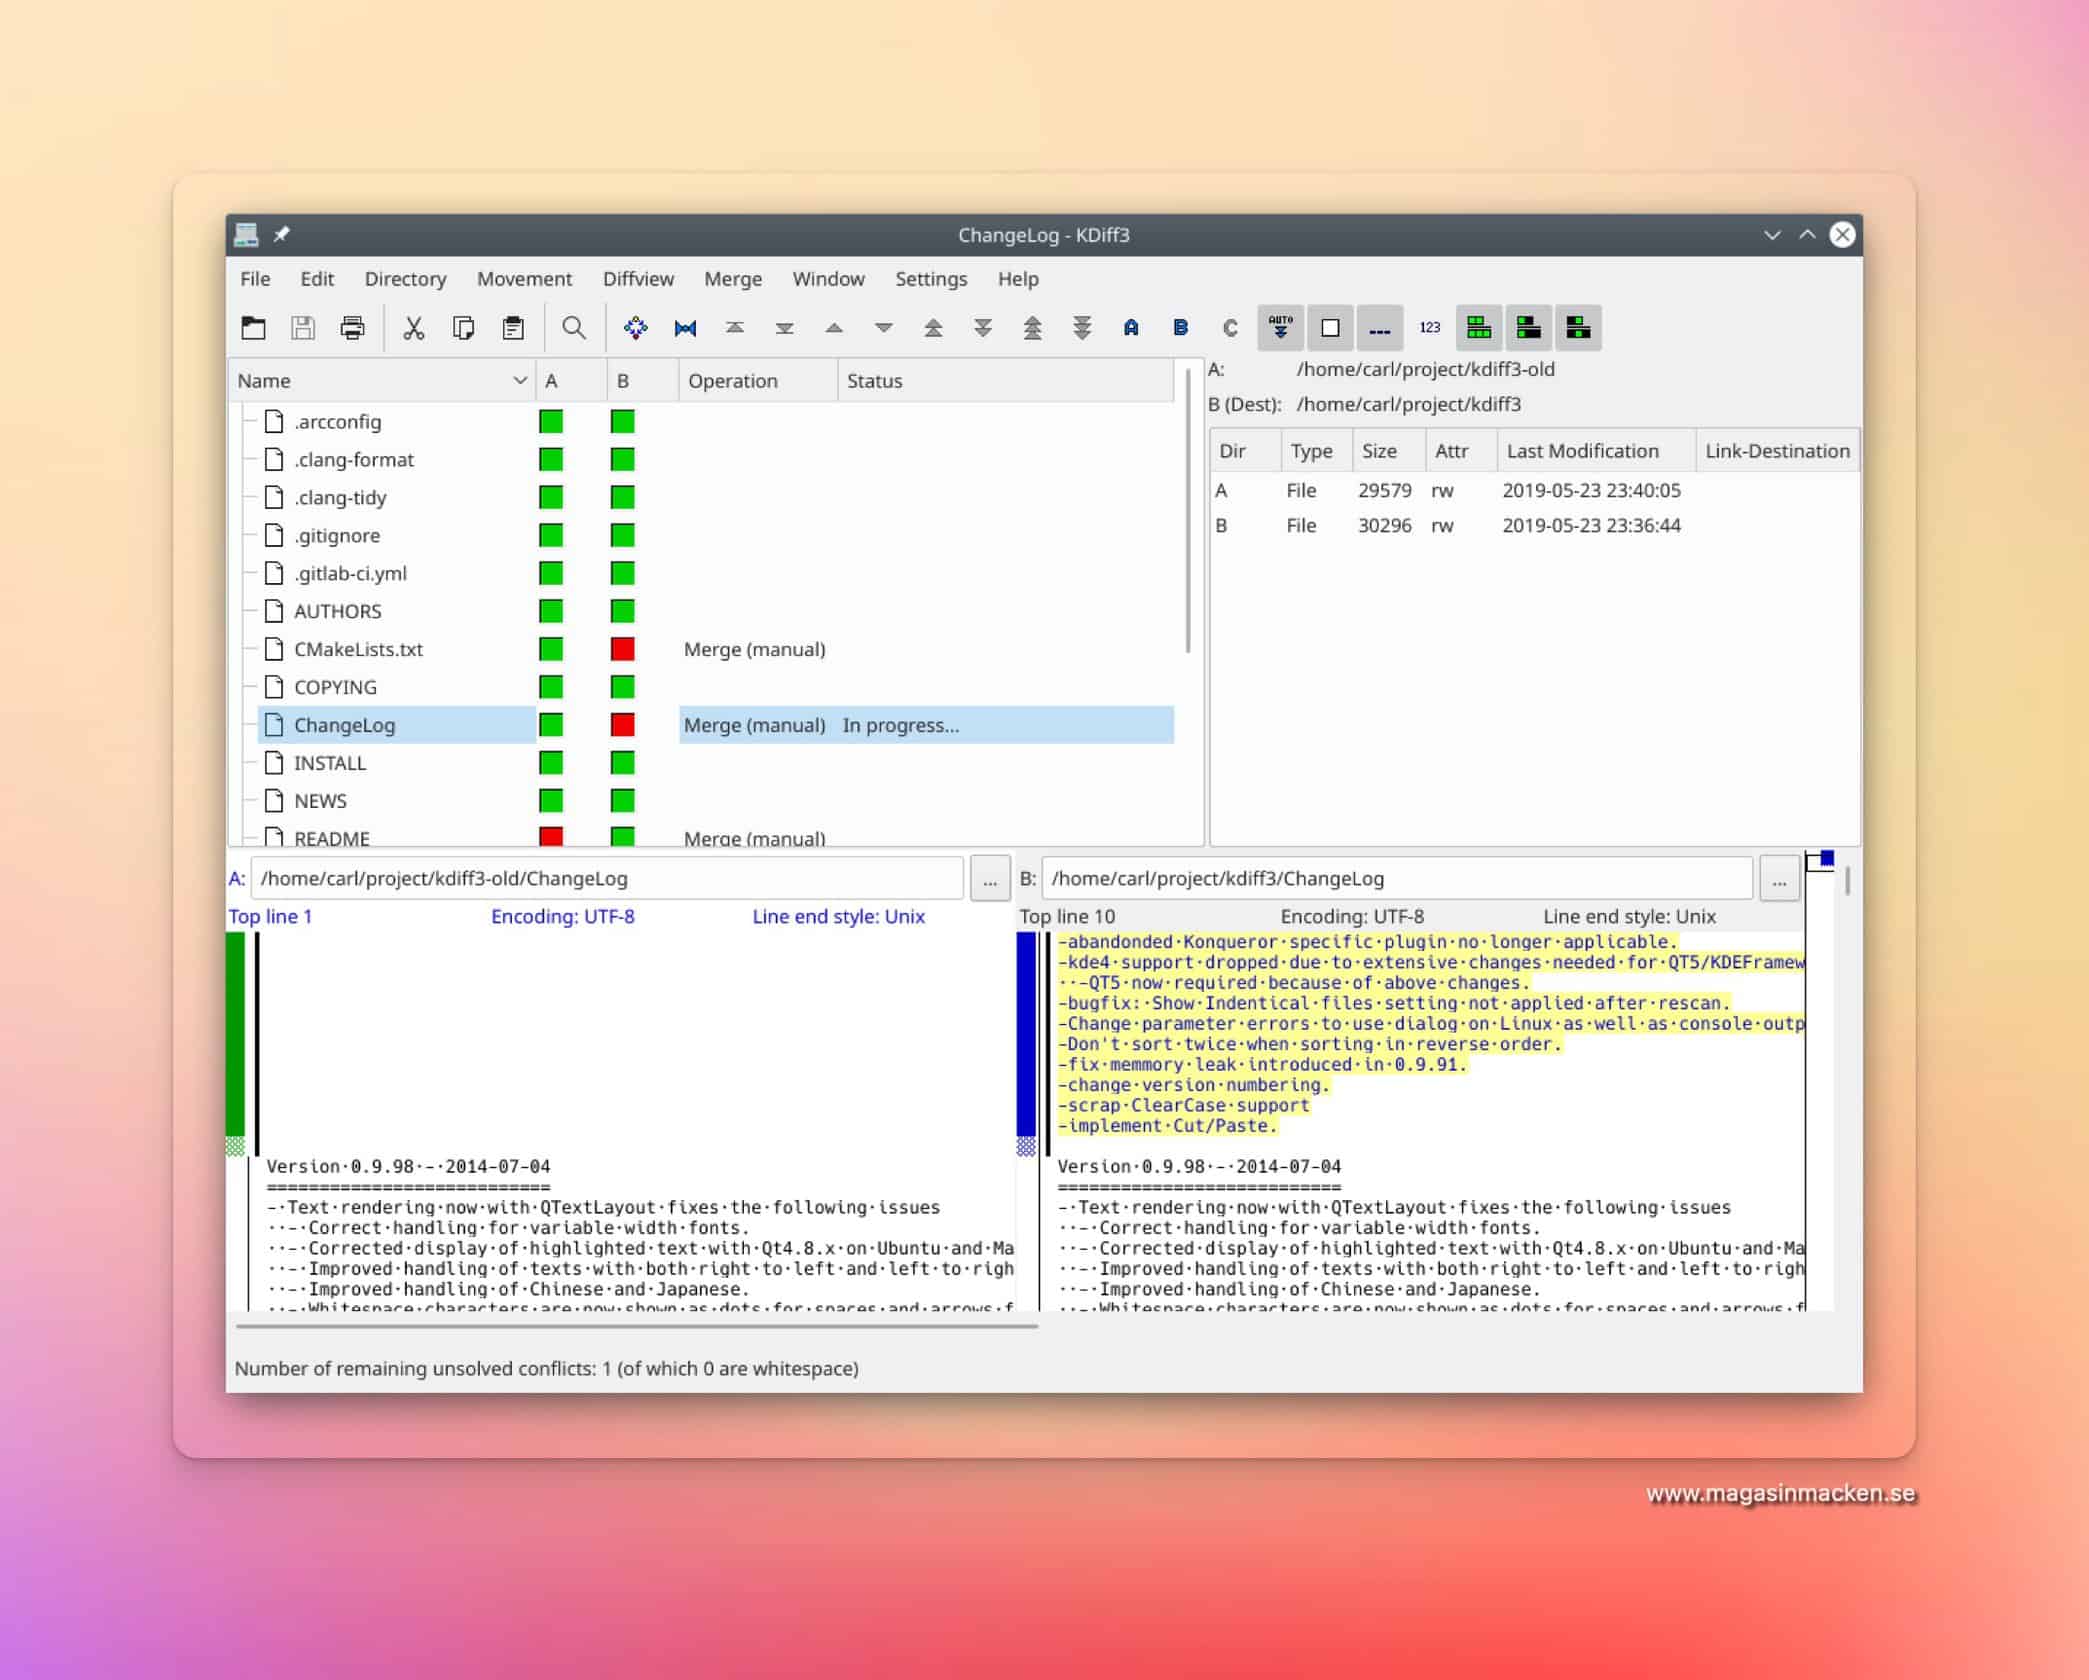Toggle third green split view button
The image size is (2089, 1680).
coord(1578,328)
